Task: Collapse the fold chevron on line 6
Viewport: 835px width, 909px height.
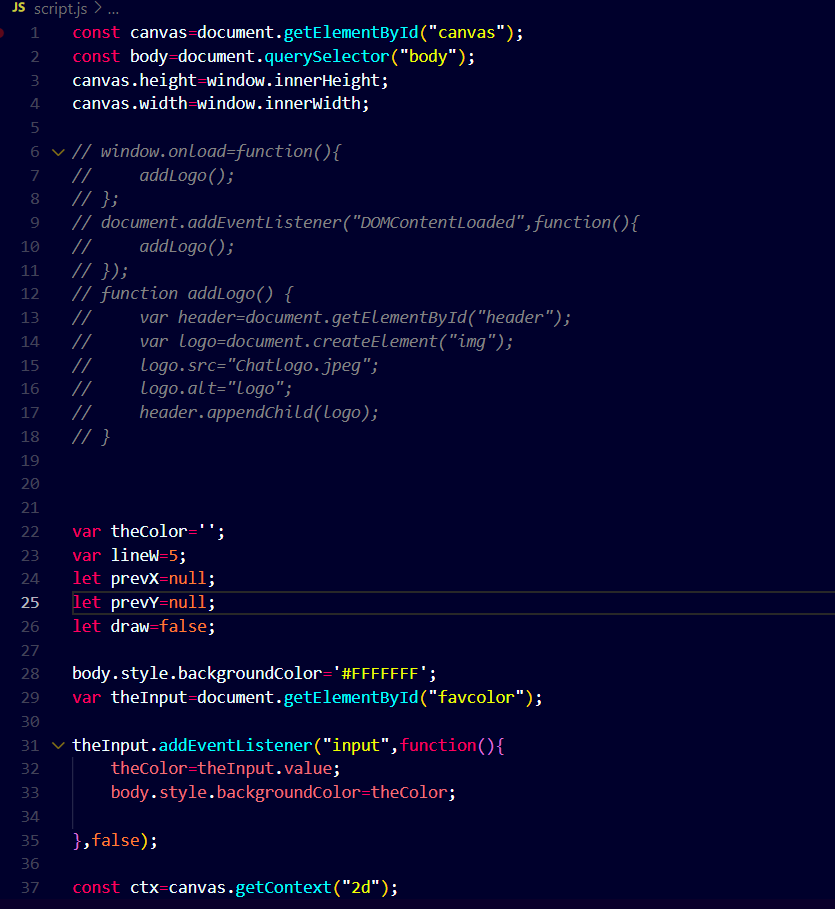Action: [58, 152]
